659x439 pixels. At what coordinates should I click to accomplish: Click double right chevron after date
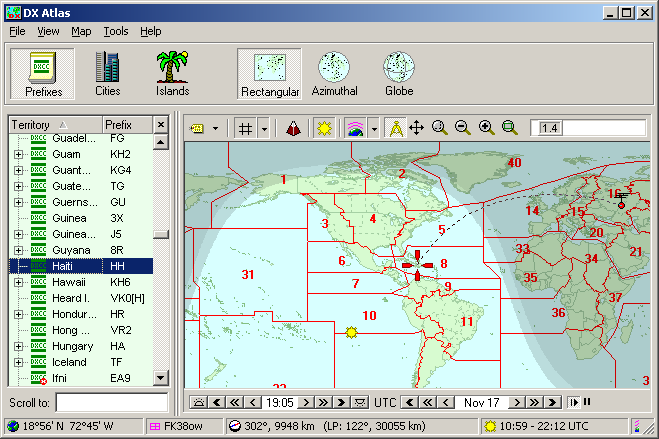(535, 402)
